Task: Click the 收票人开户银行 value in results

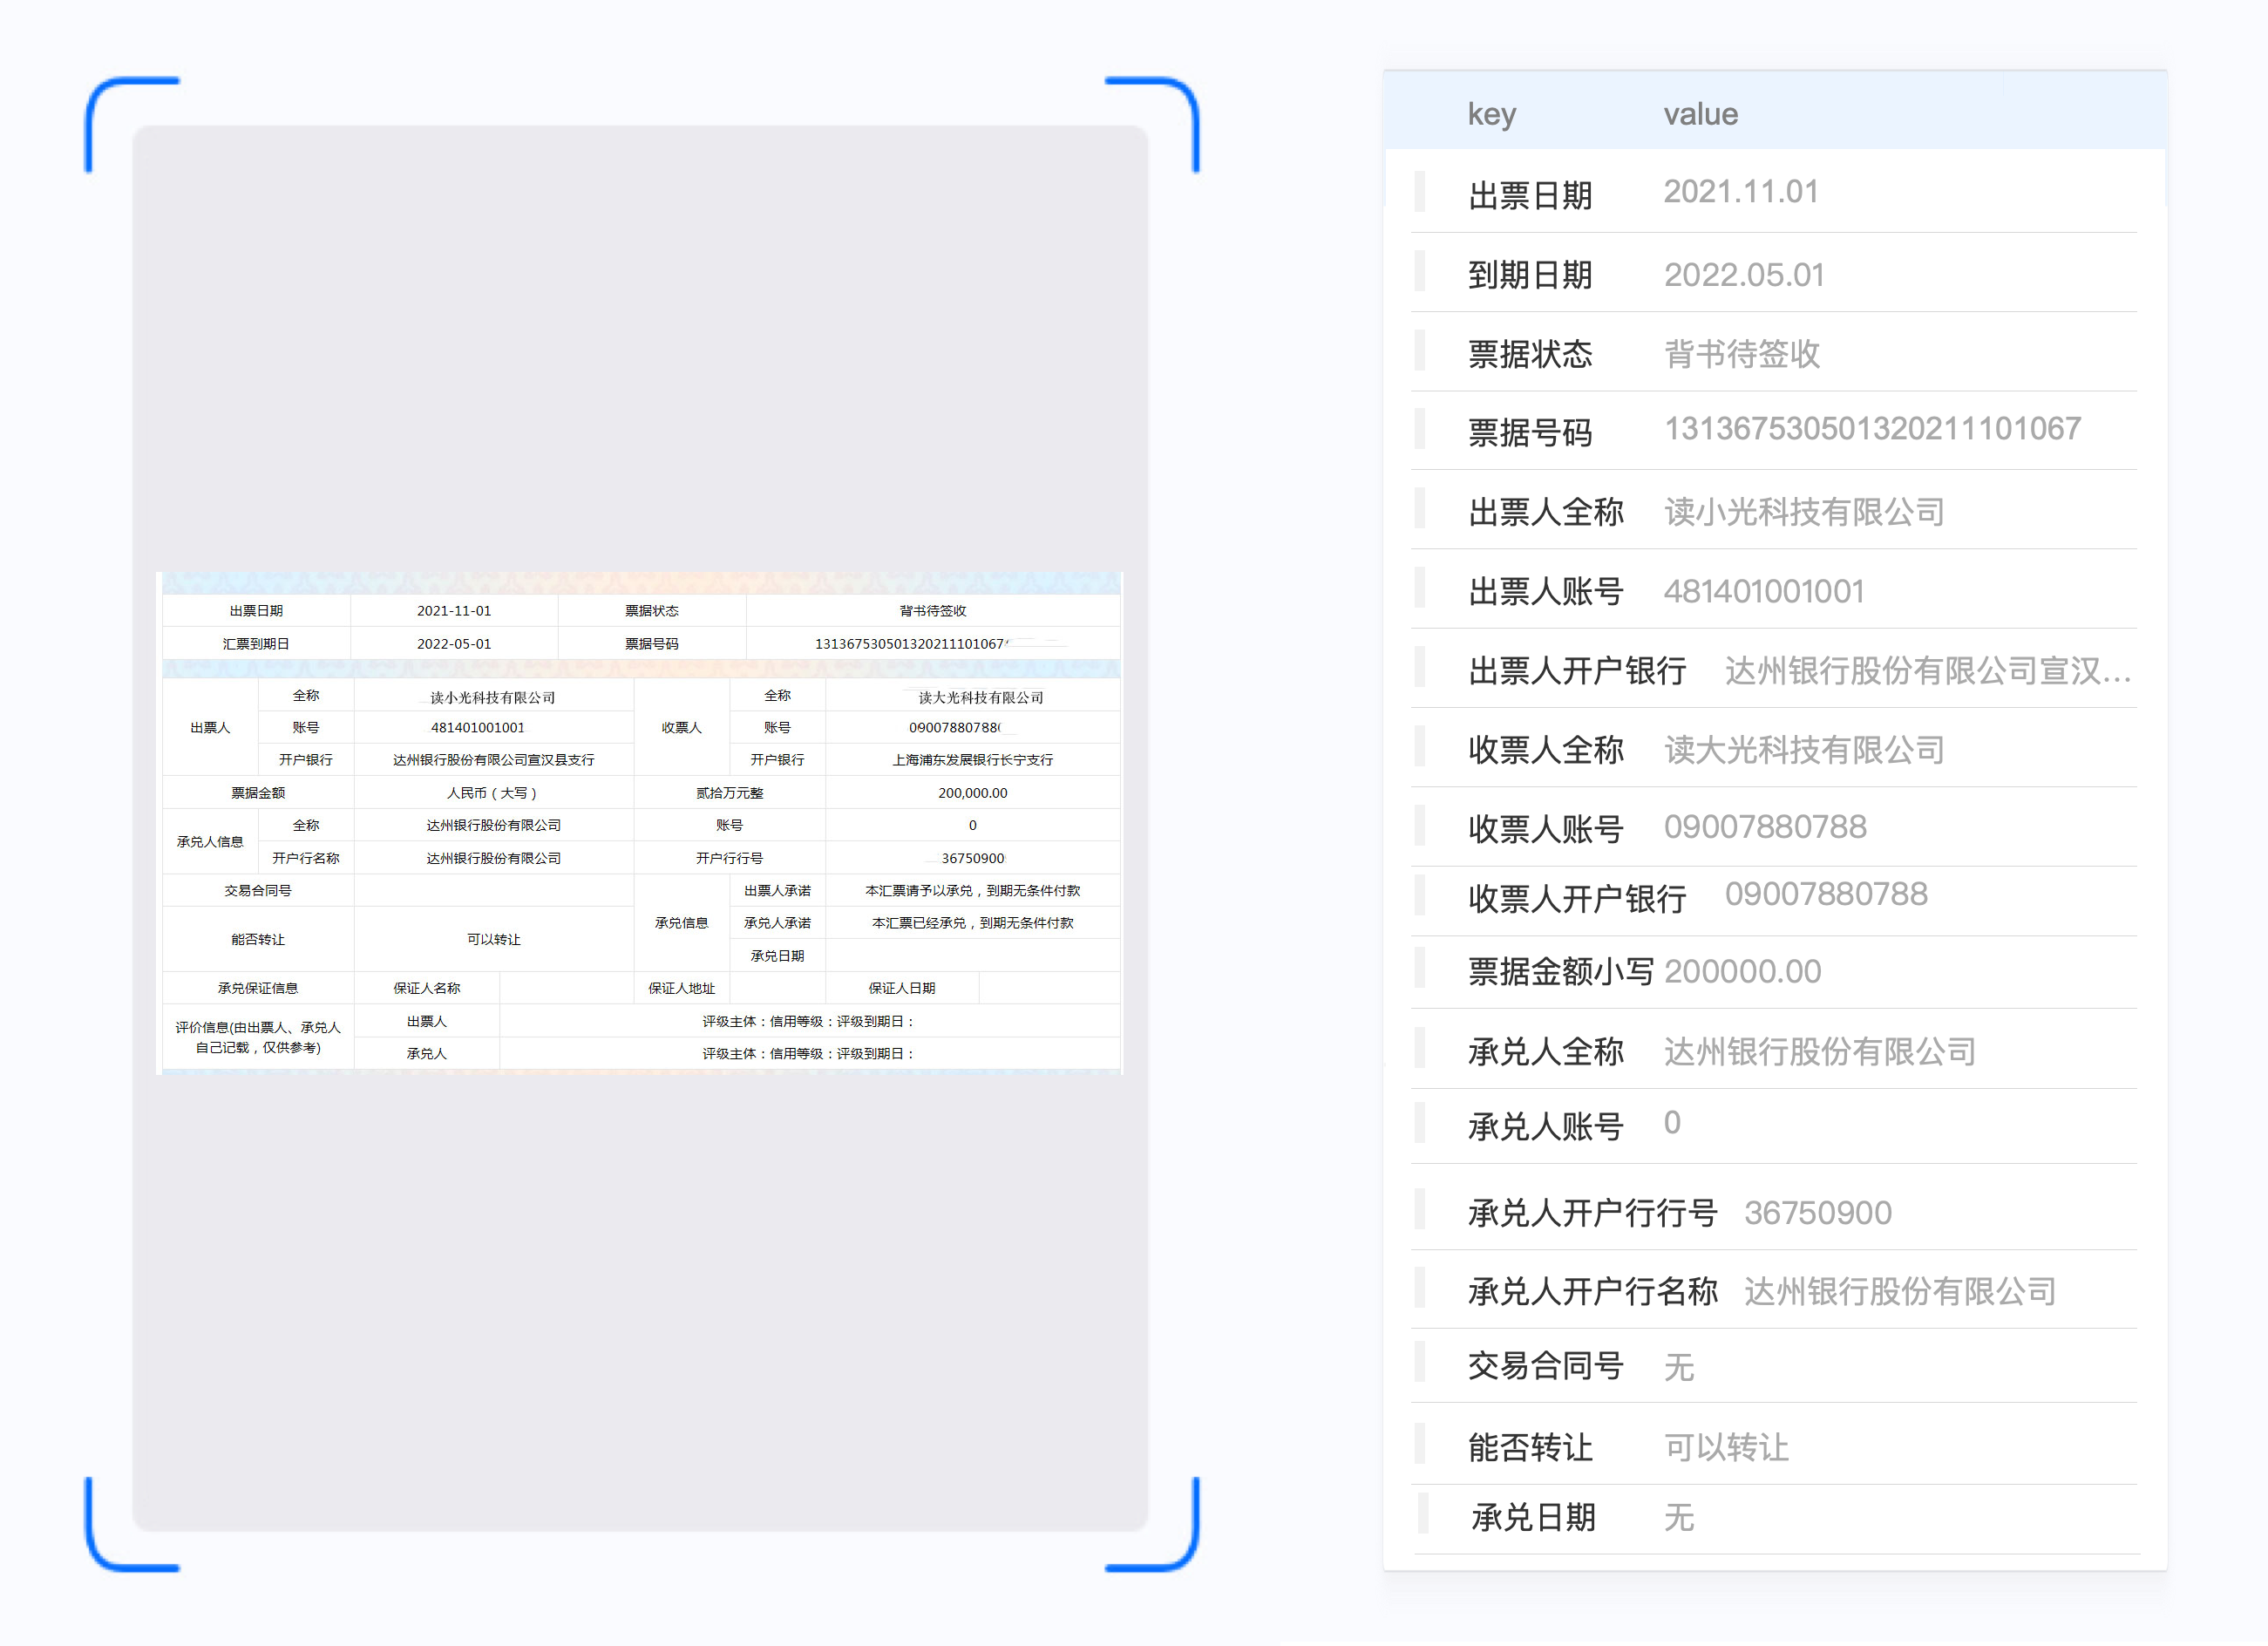Action: point(1826,894)
